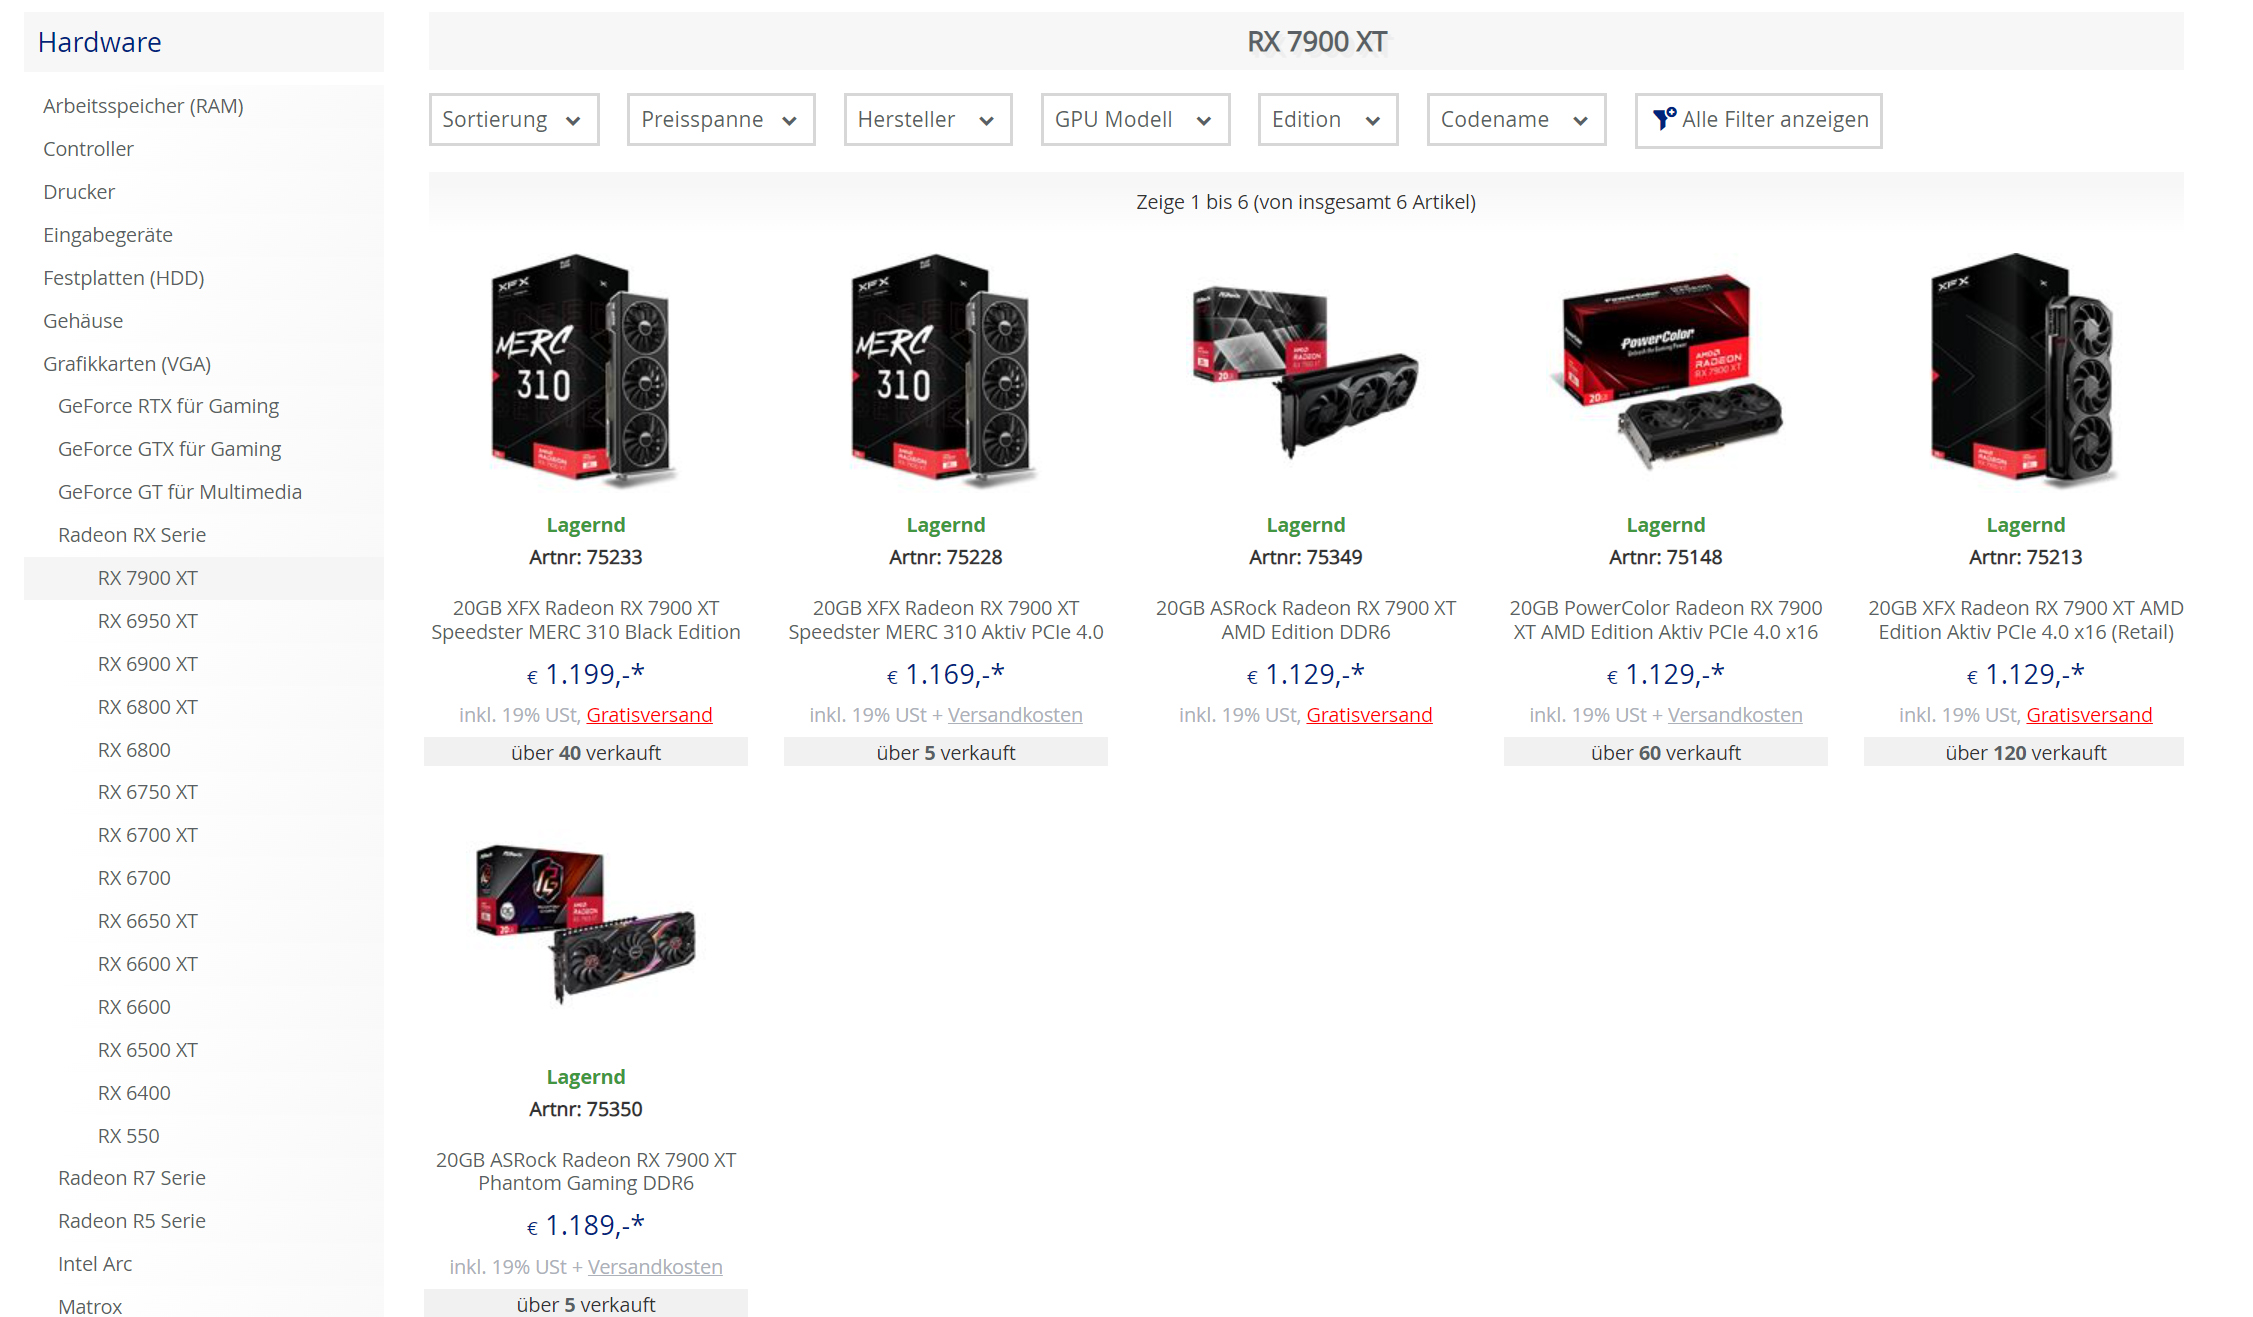Expand the Preisspanne dropdown
The image size is (2253, 1317).
point(721,119)
